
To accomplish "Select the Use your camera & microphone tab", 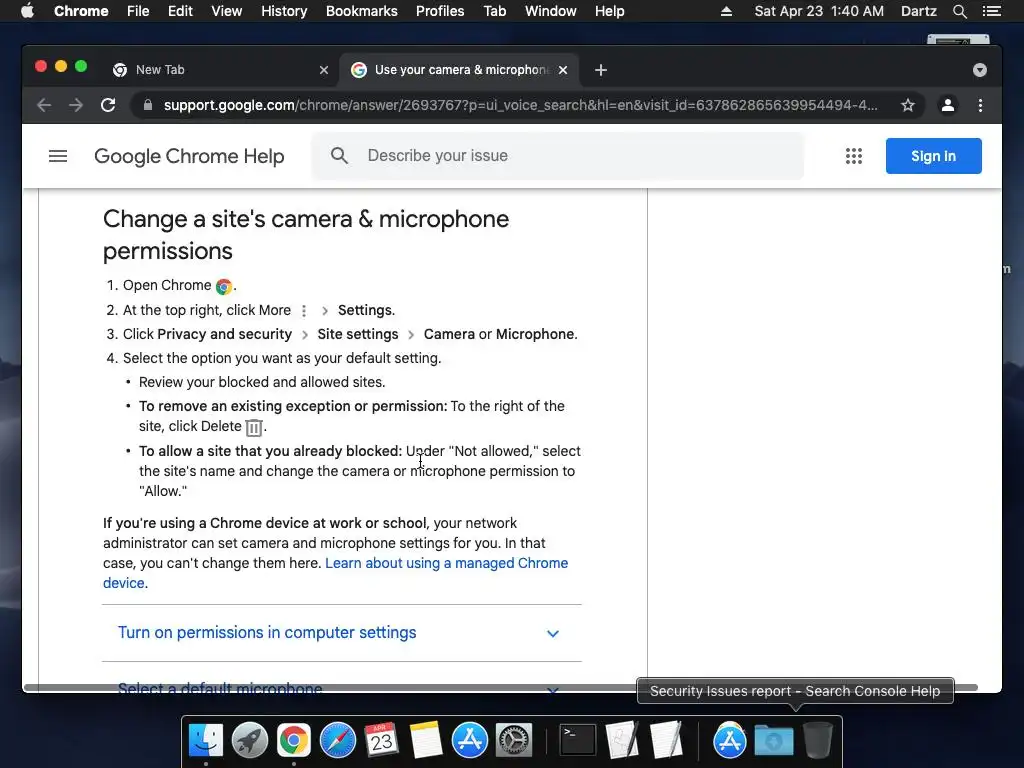I will (x=457, y=69).
